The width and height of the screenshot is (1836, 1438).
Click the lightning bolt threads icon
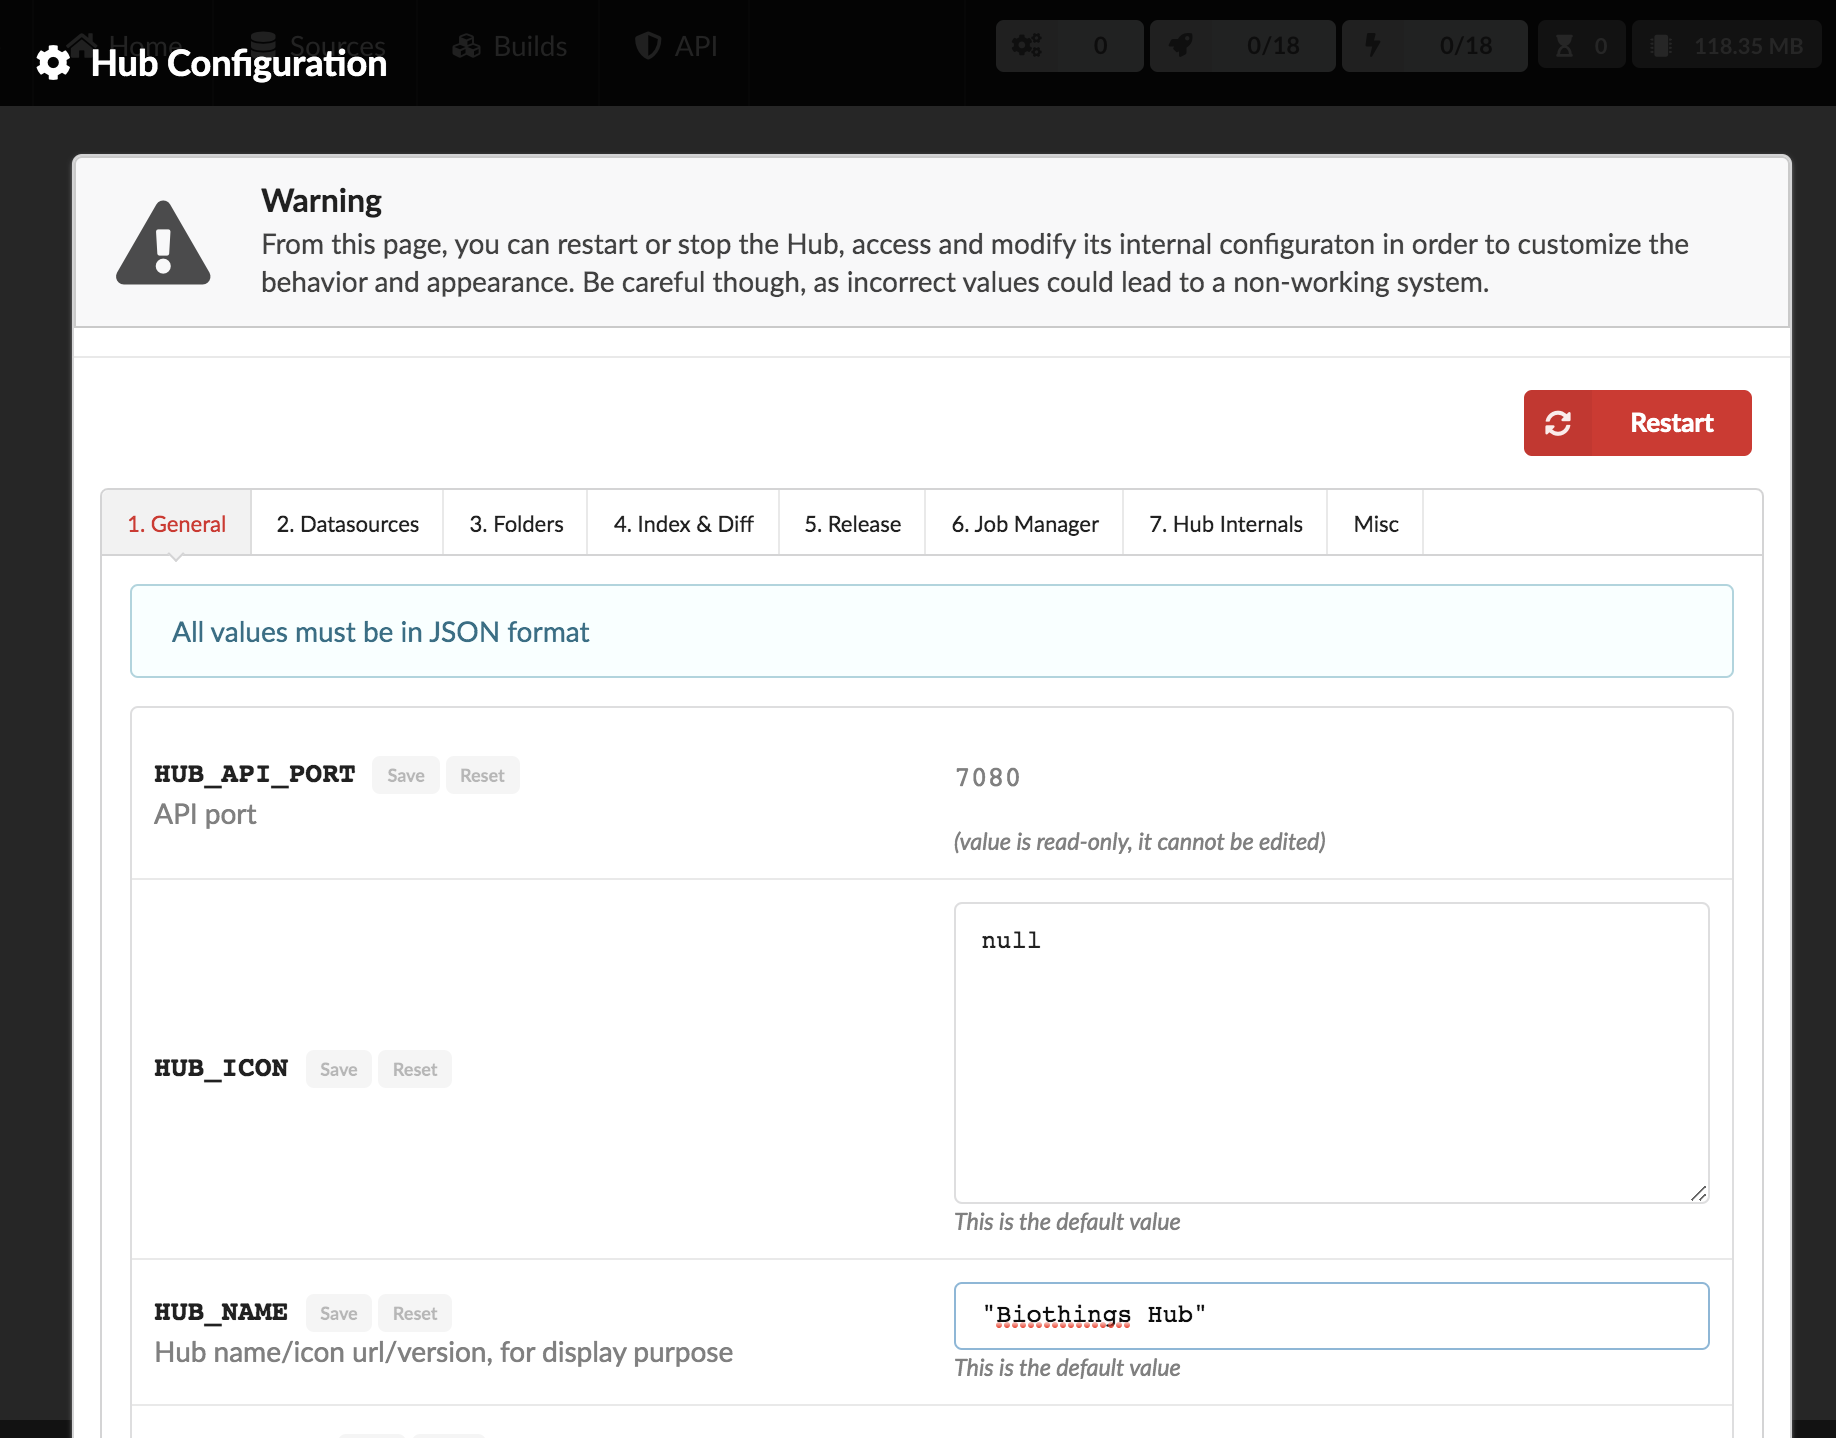click(1372, 46)
